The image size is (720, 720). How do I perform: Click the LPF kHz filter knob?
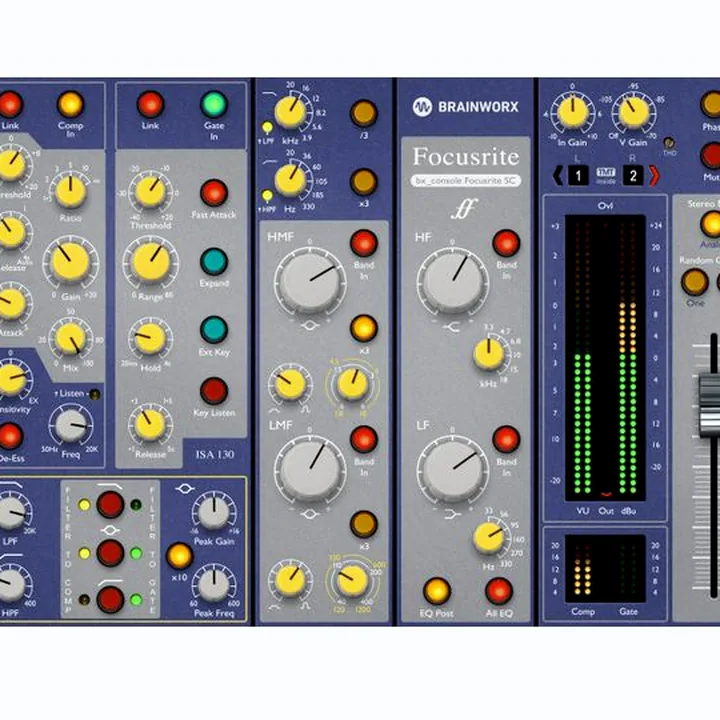pos(290,112)
